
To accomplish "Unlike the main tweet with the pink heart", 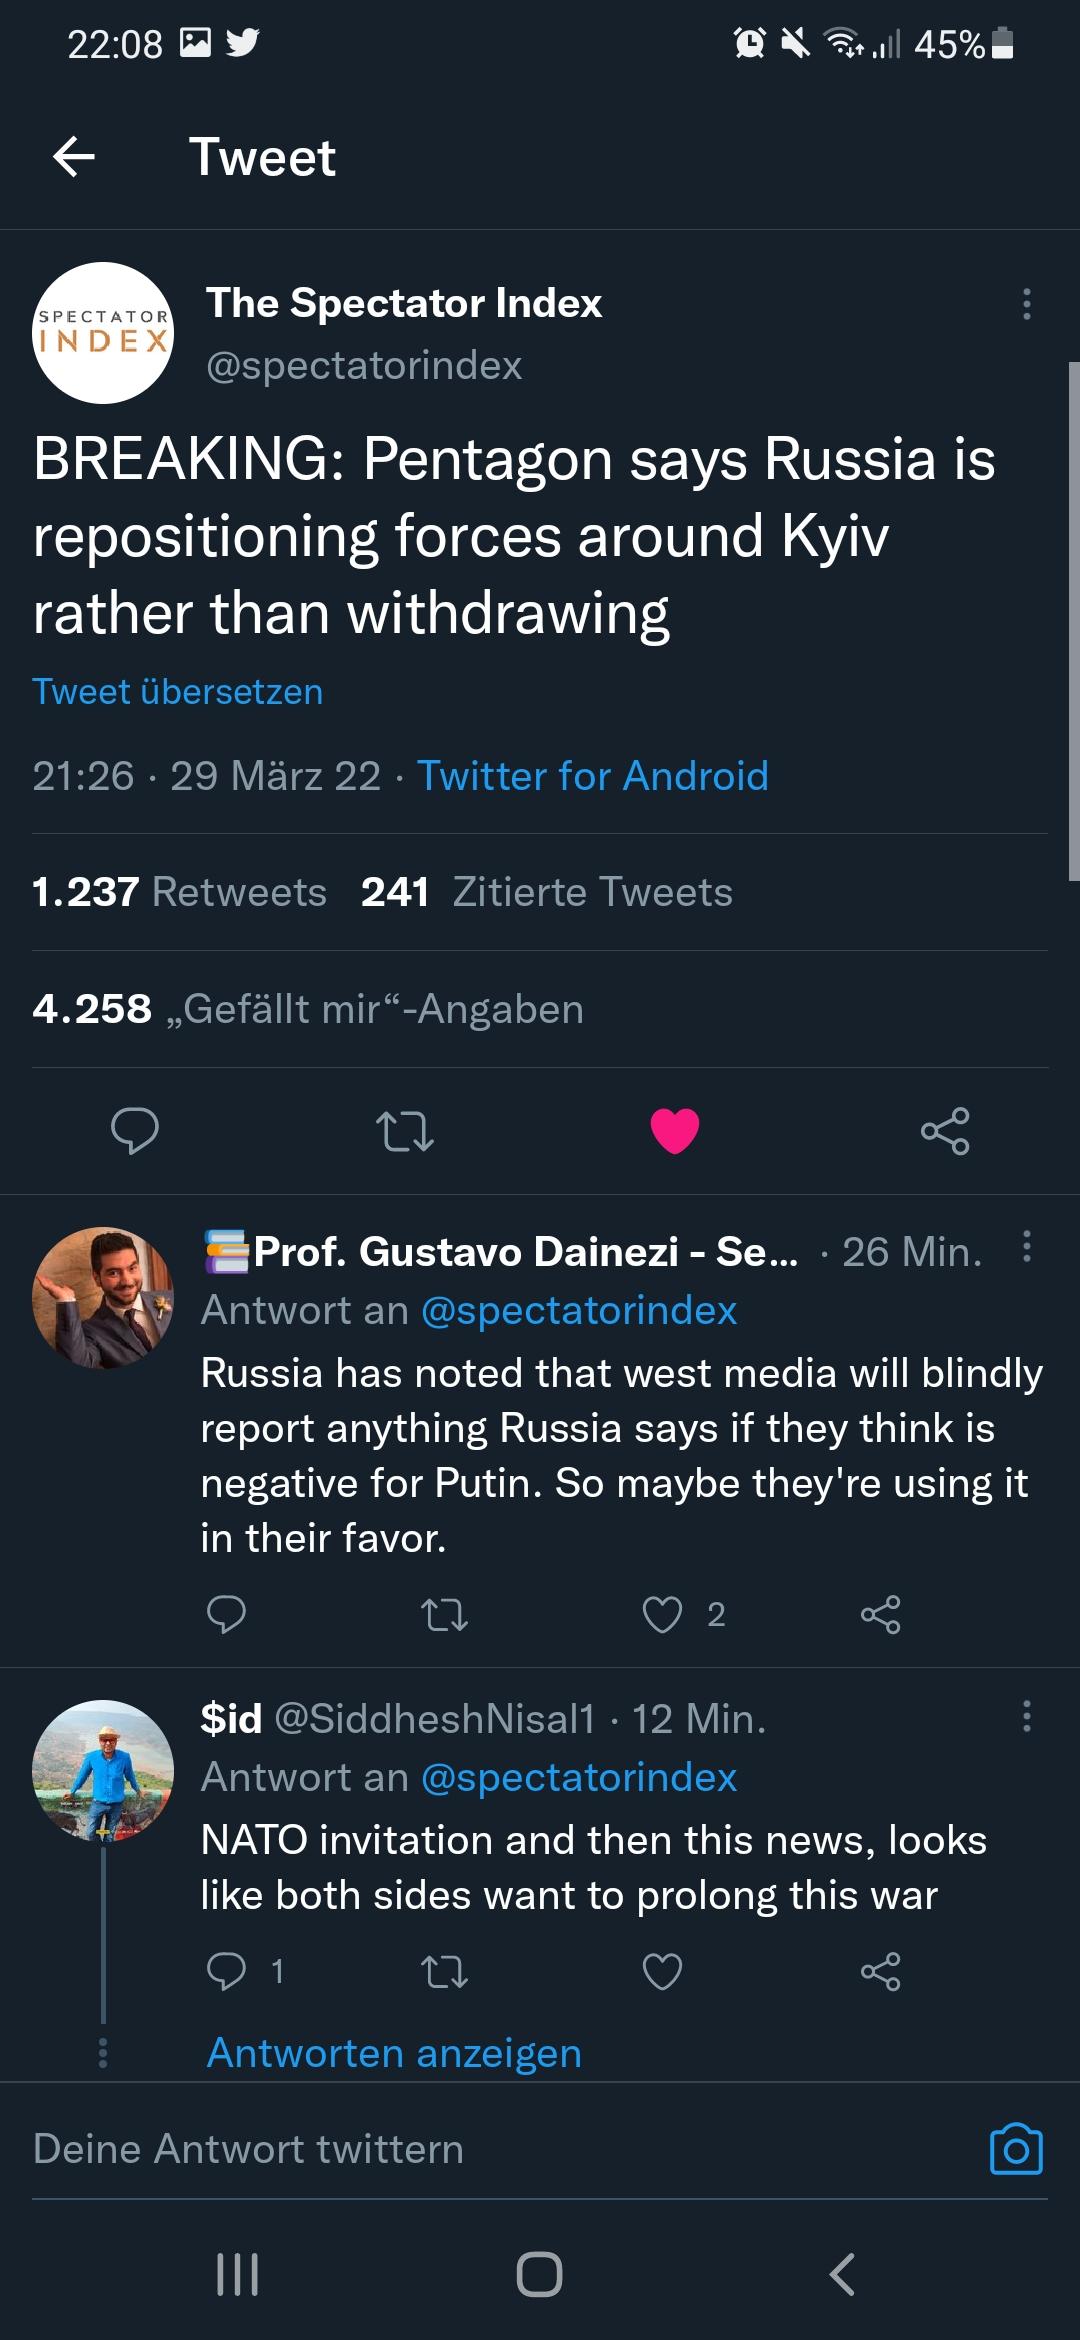I will click(x=675, y=1131).
